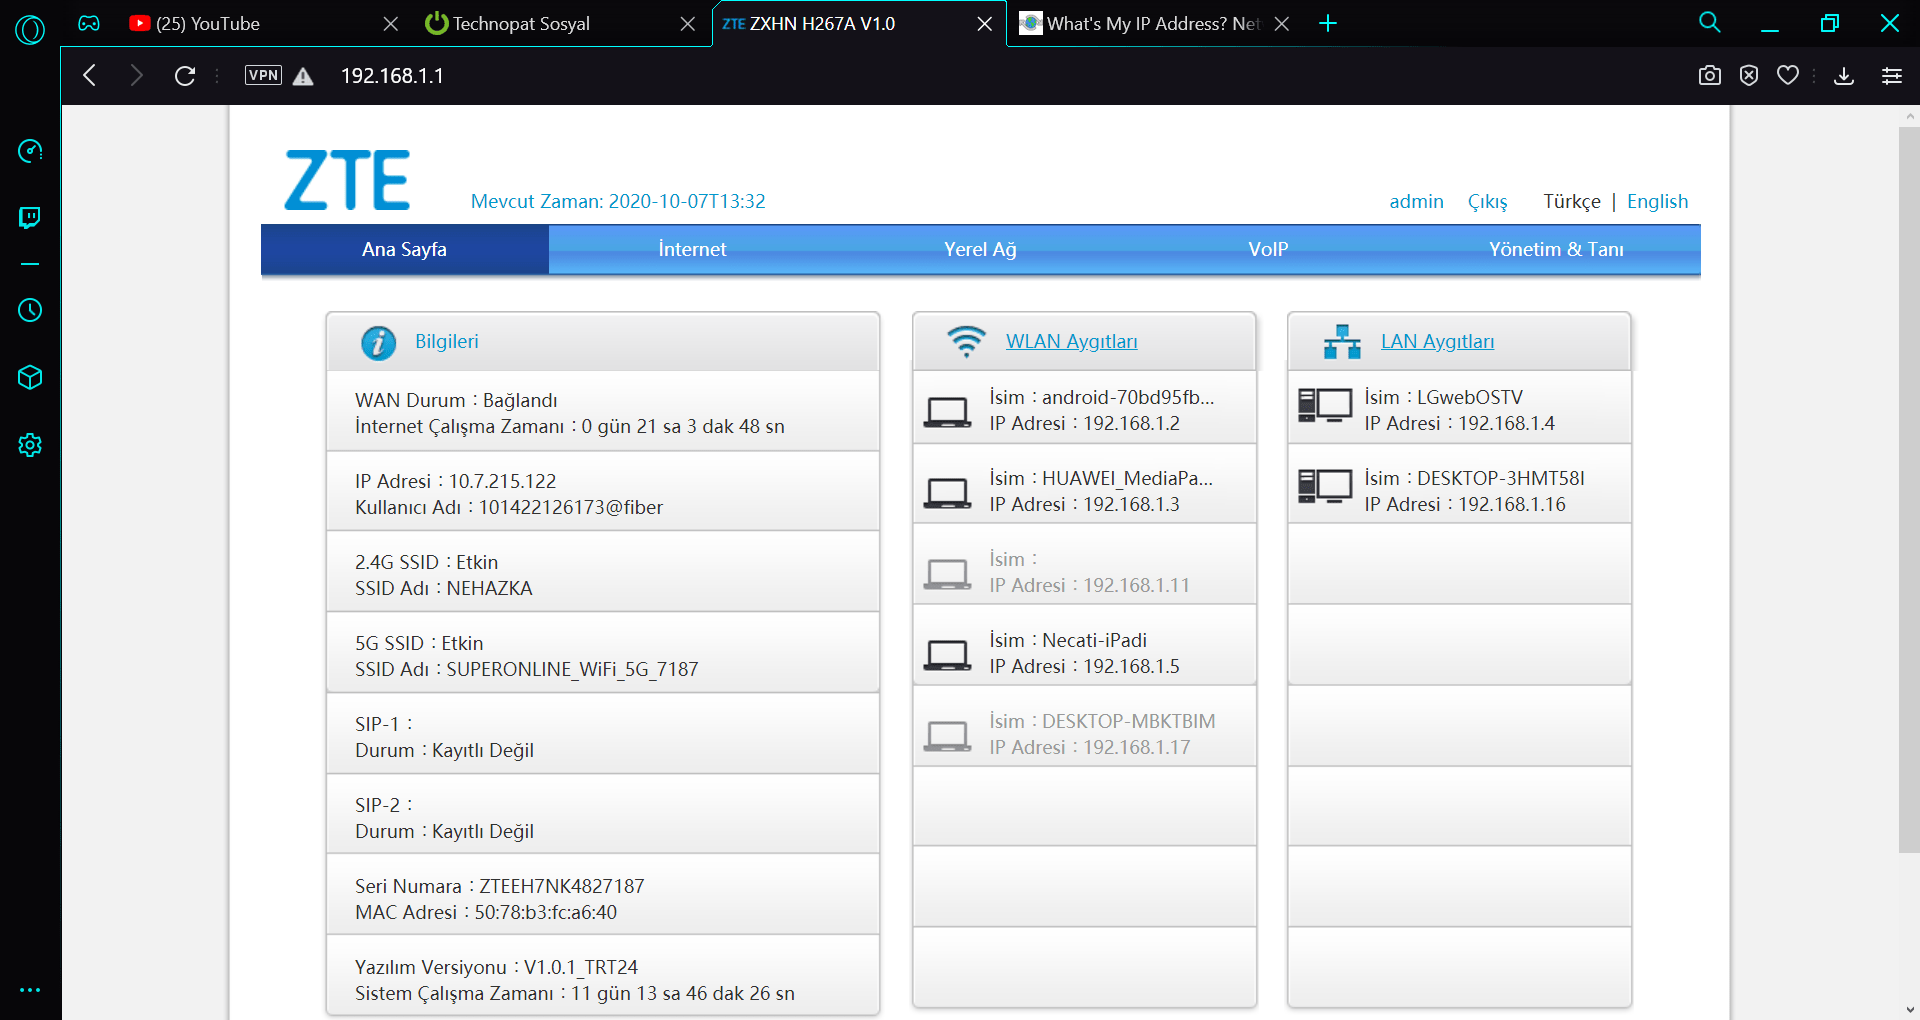Open the VoIP menu

[x=1268, y=250]
